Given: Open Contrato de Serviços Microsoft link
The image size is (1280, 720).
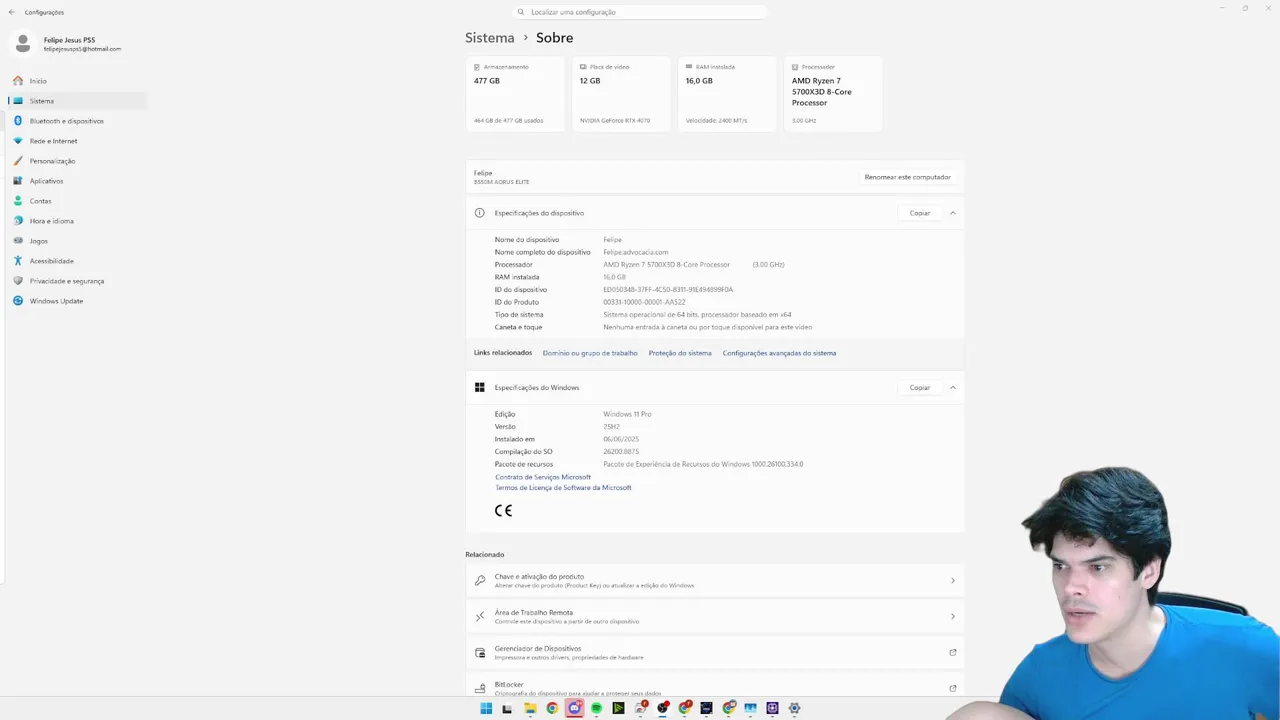Looking at the screenshot, I should (543, 477).
